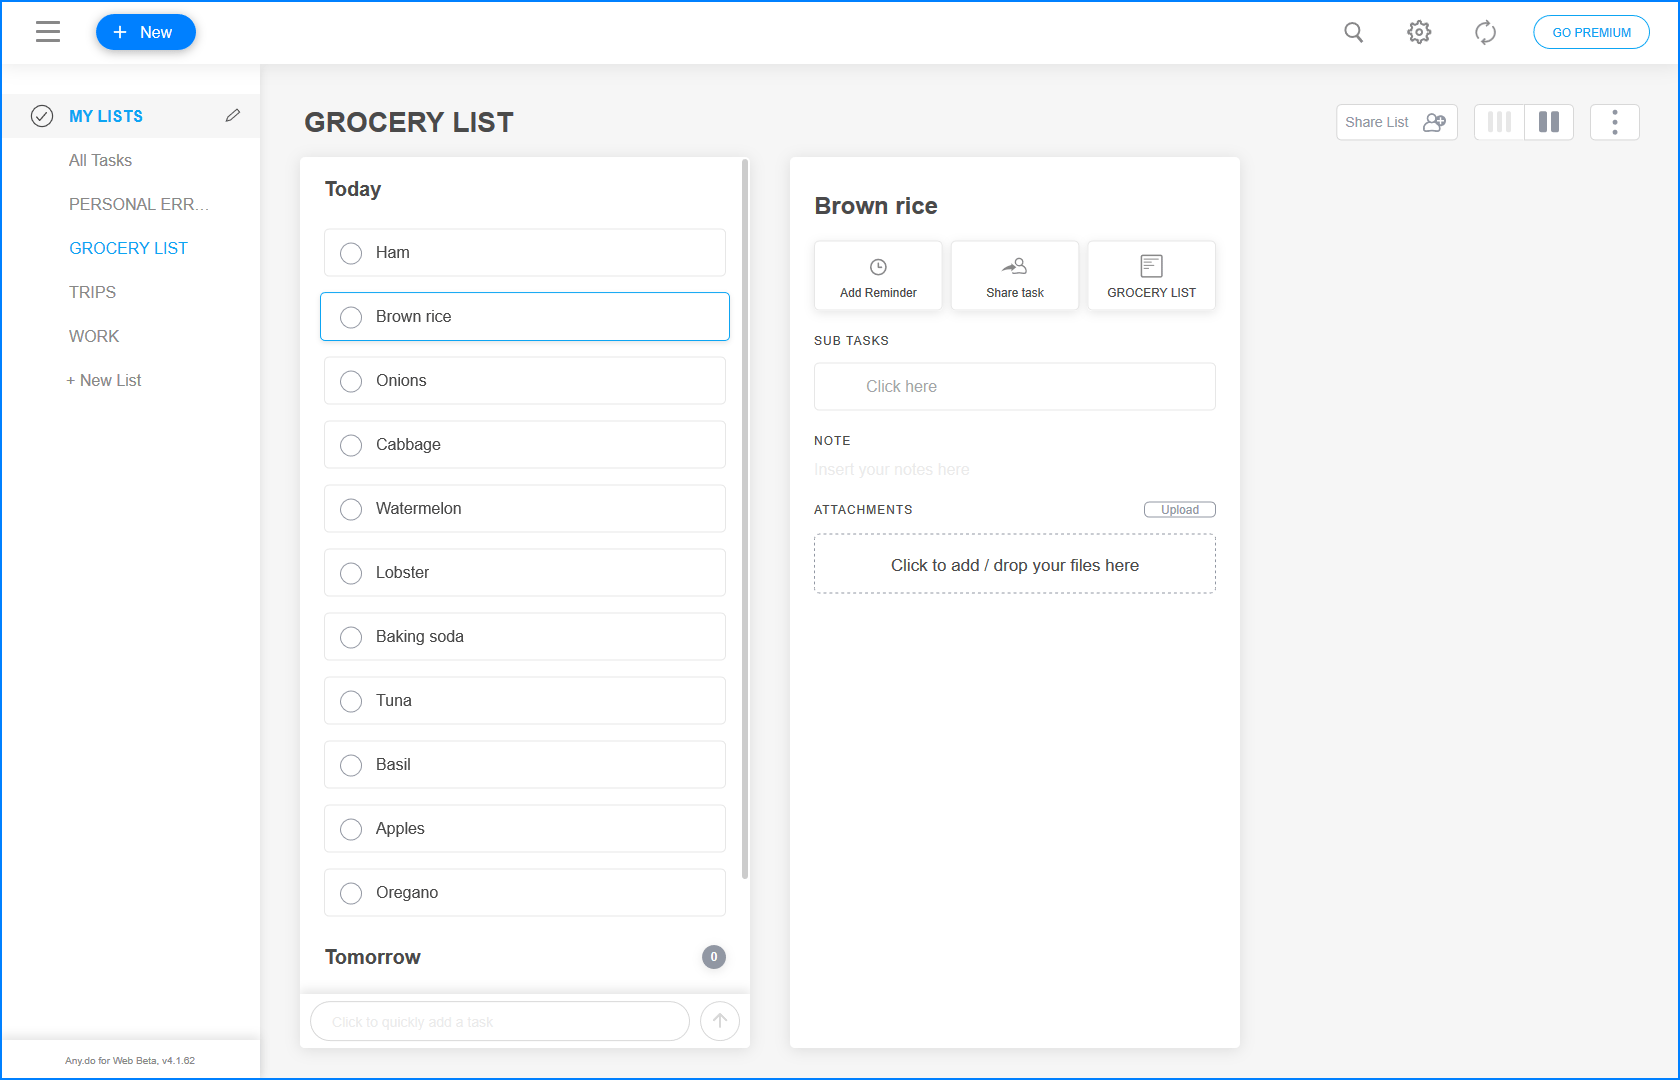The image size is (1680, 1080).
Task: Click the GO PREMIUM button
Action: (x=1591, y=32)
